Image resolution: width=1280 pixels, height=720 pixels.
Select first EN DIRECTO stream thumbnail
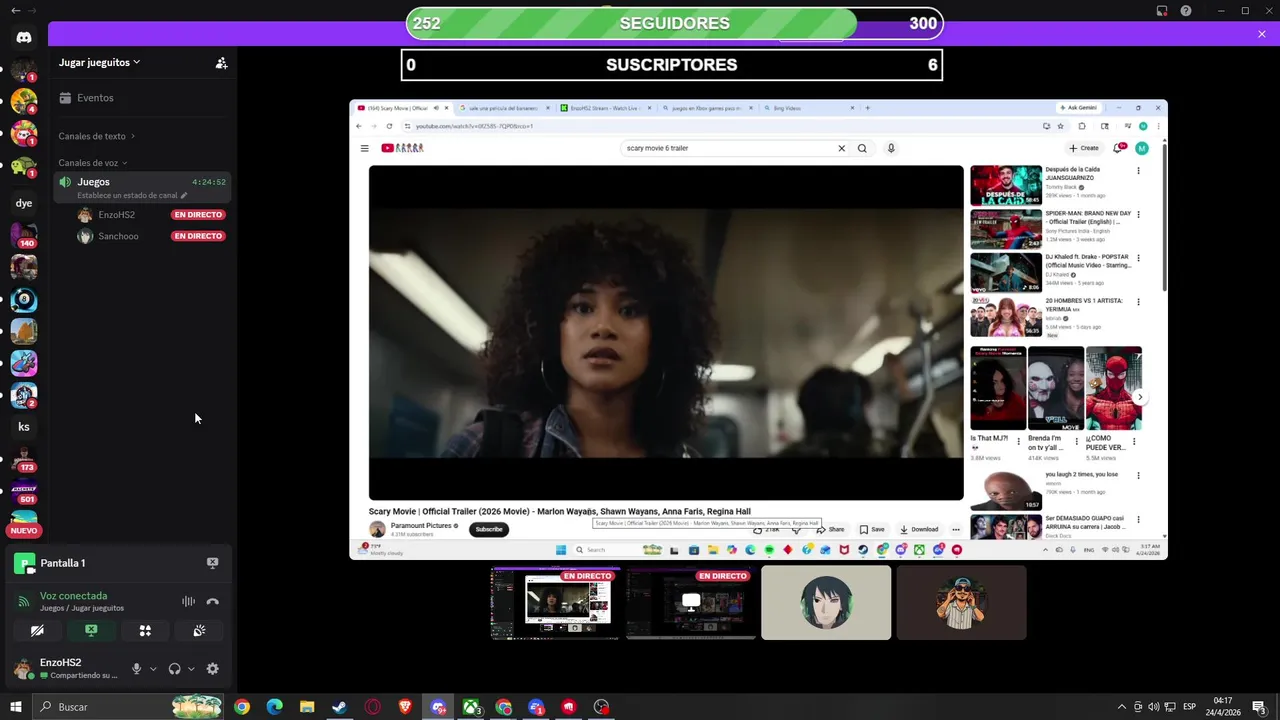point(556,603)
